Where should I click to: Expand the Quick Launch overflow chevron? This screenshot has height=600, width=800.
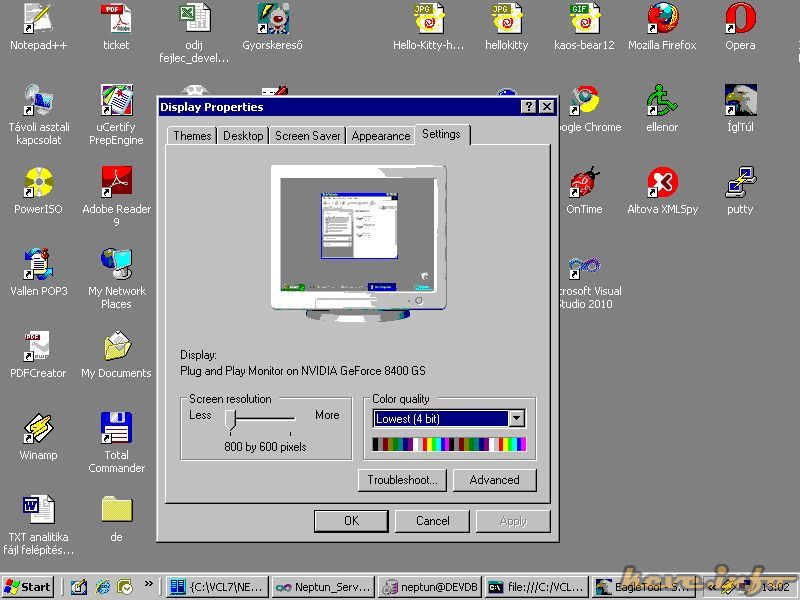pos(149,584)
